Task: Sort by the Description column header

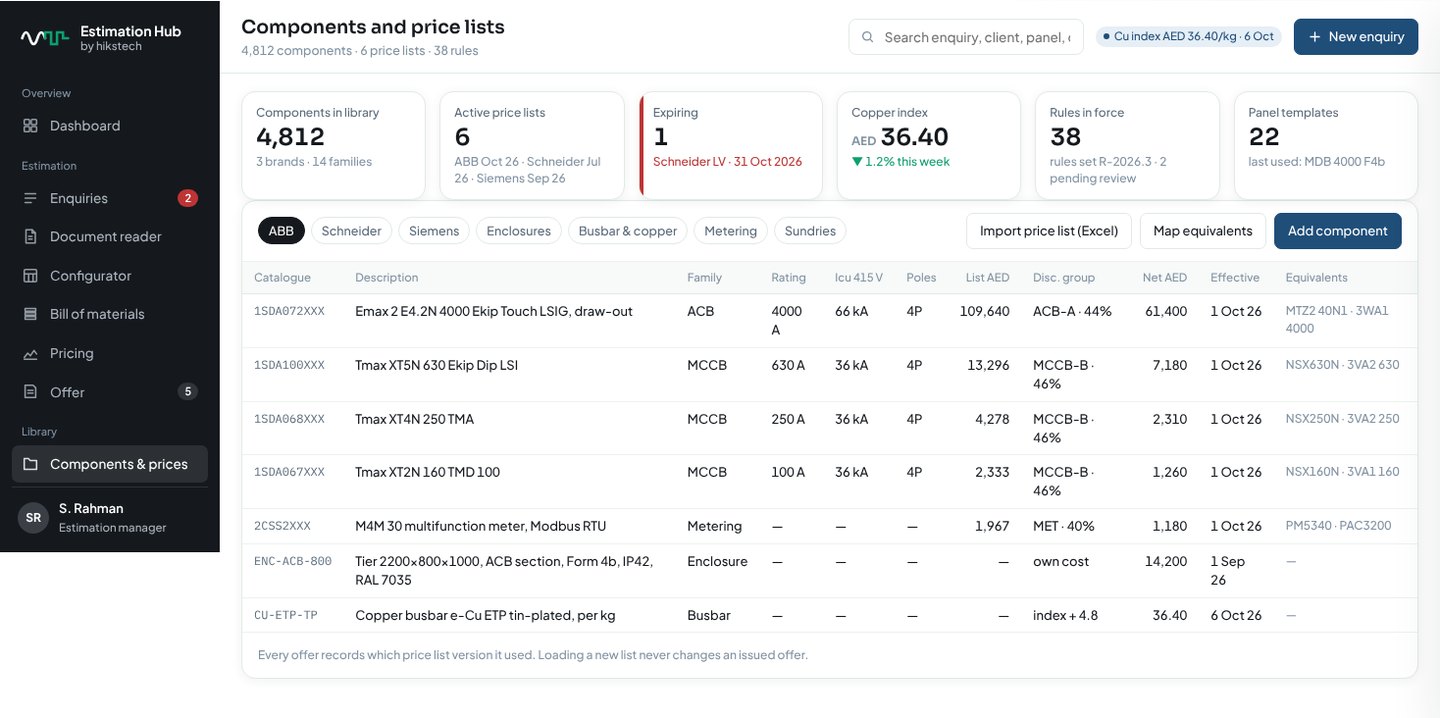Action: pos(387,278)
